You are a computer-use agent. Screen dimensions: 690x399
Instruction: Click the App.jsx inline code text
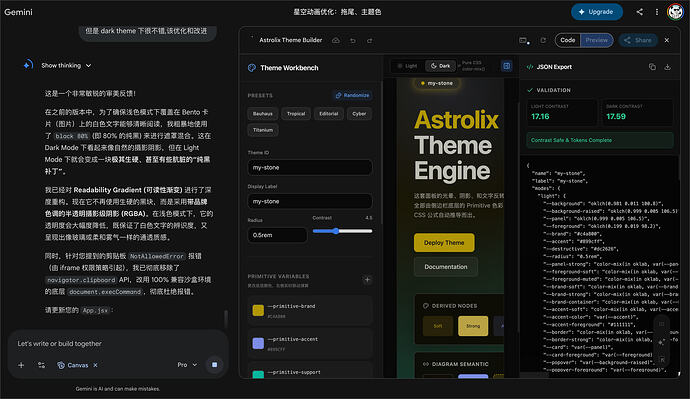(95, 310)
